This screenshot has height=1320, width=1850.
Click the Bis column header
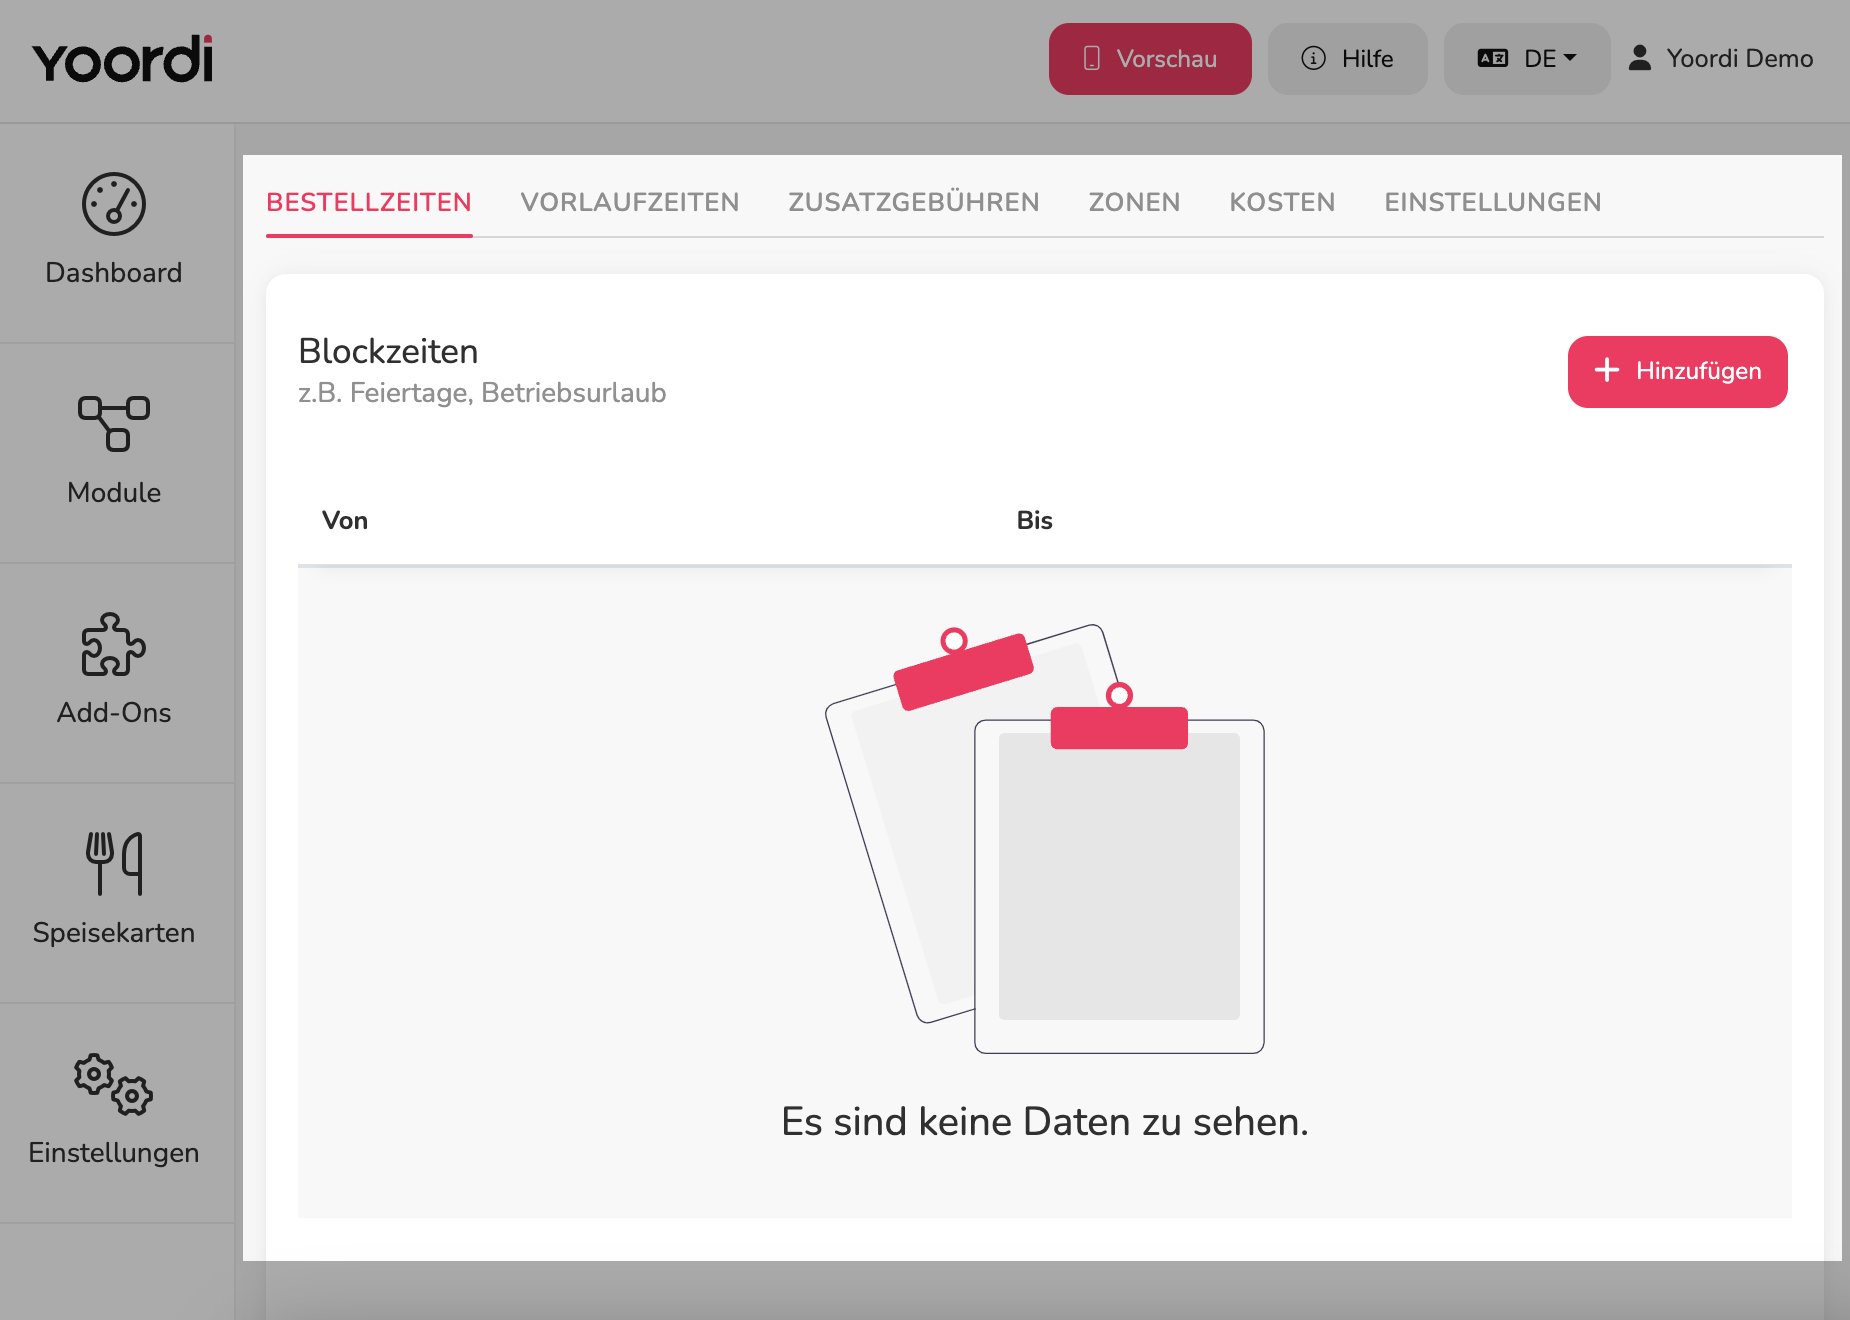point(1035,520)
